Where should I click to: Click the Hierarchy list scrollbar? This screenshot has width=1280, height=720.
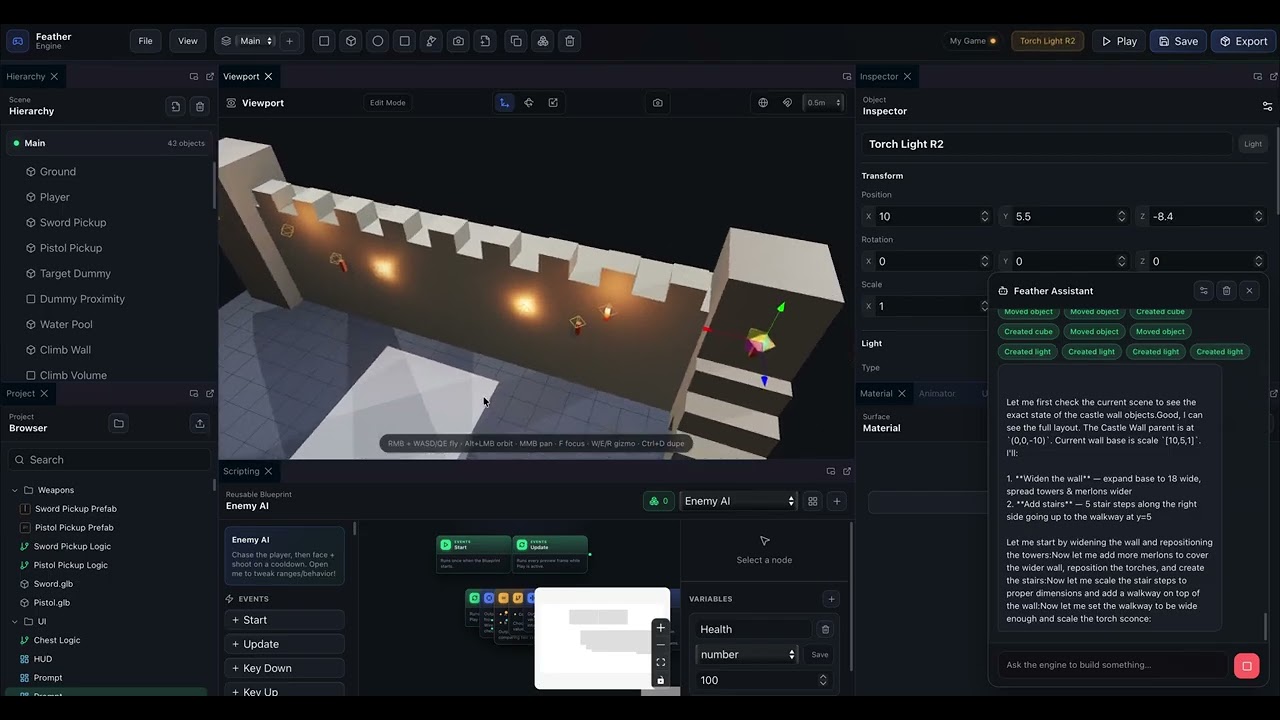tap(214, 185)
